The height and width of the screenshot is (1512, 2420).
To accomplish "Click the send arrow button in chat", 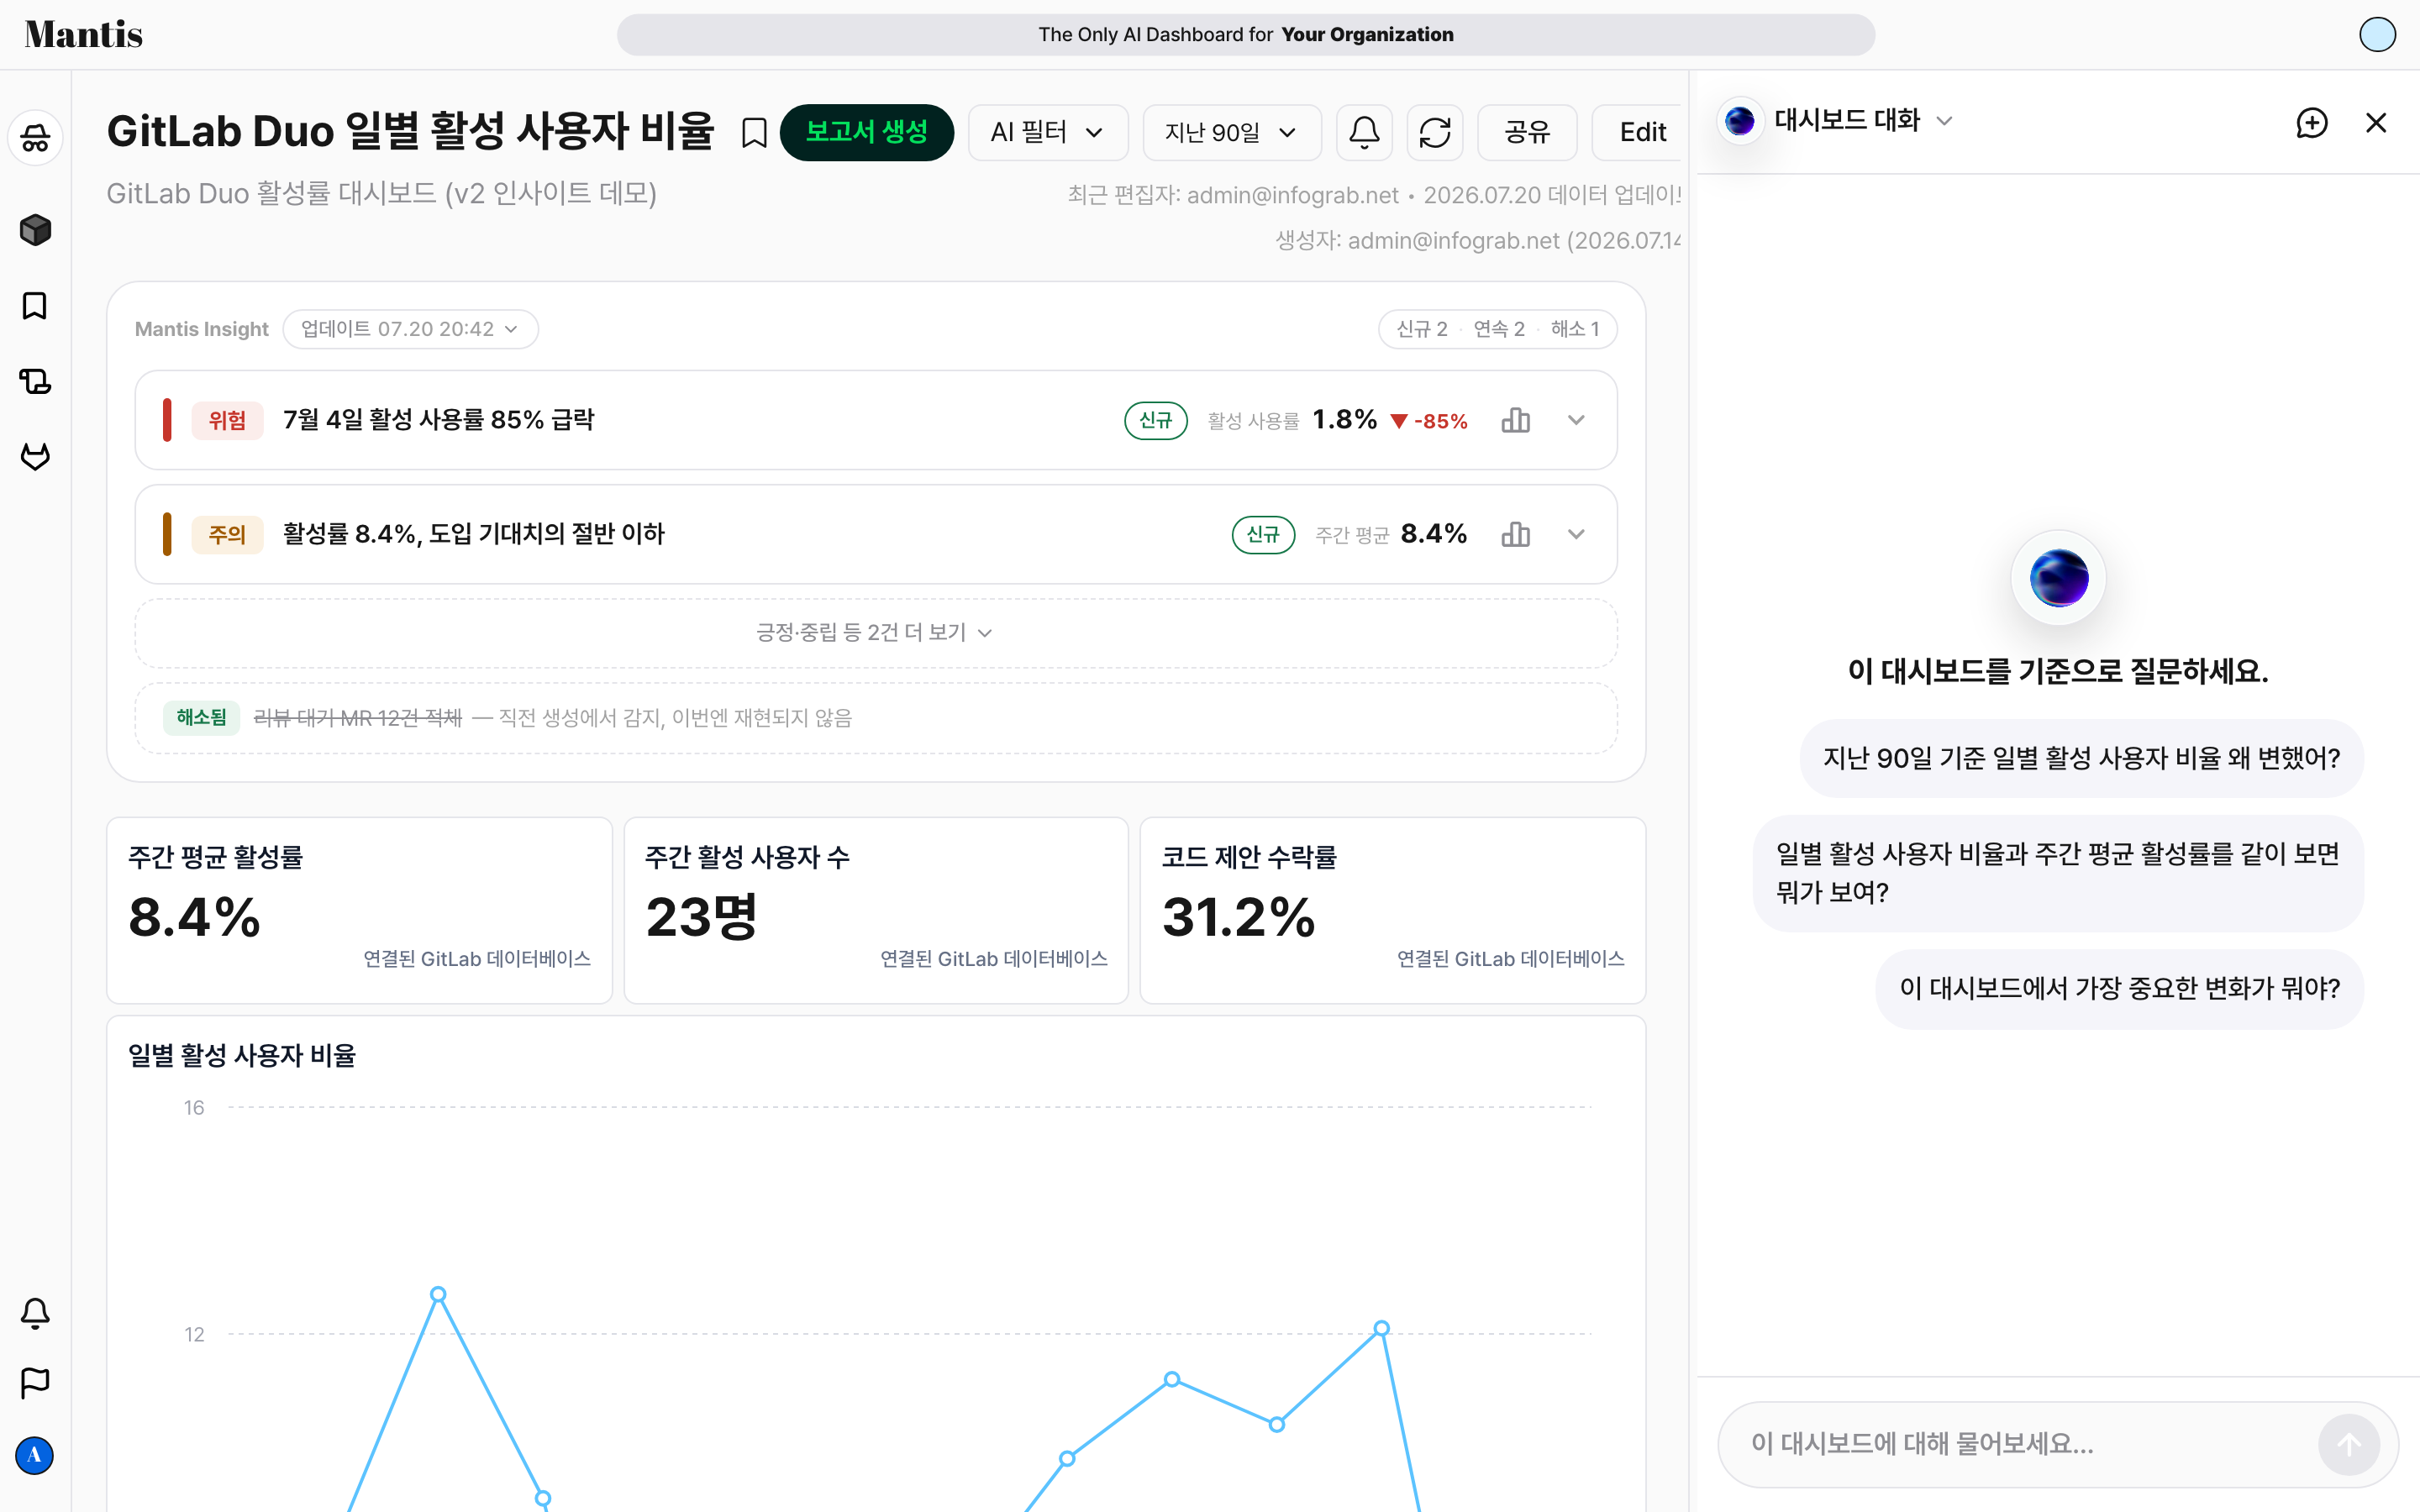I will [2348, 1444].
